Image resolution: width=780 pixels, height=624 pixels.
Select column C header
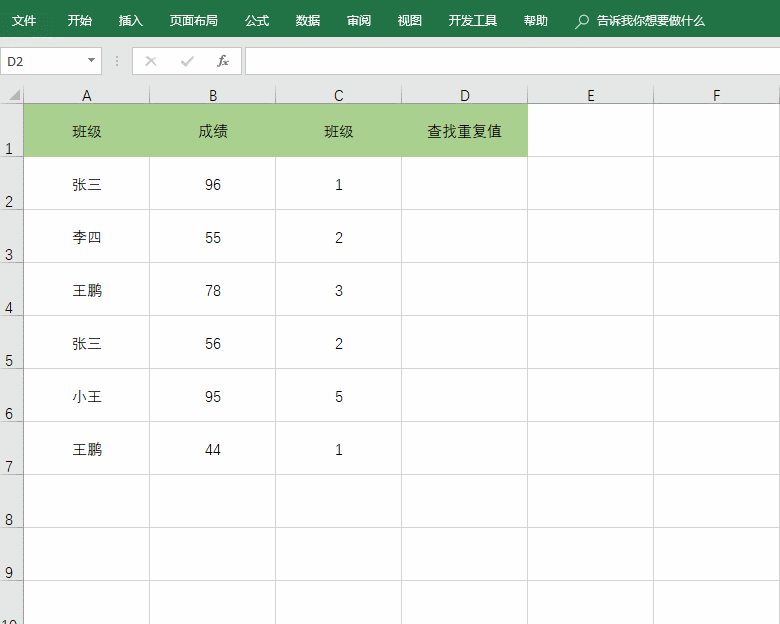point(338,95)
